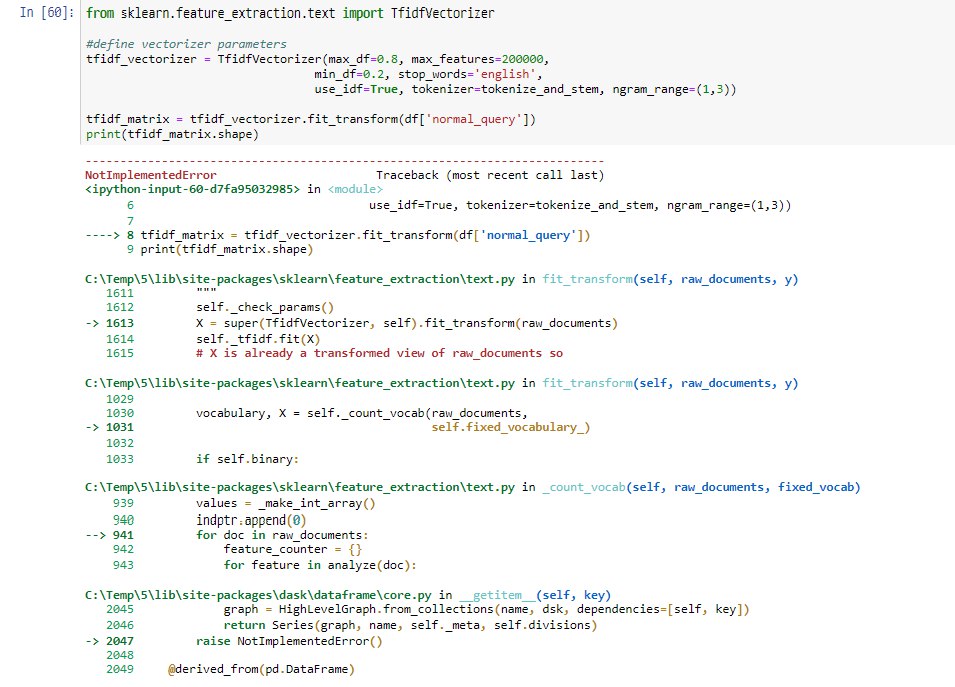Screen dimensions: 955x687
Task: Click line 2046 return Series statement
Action: (411, 625)
